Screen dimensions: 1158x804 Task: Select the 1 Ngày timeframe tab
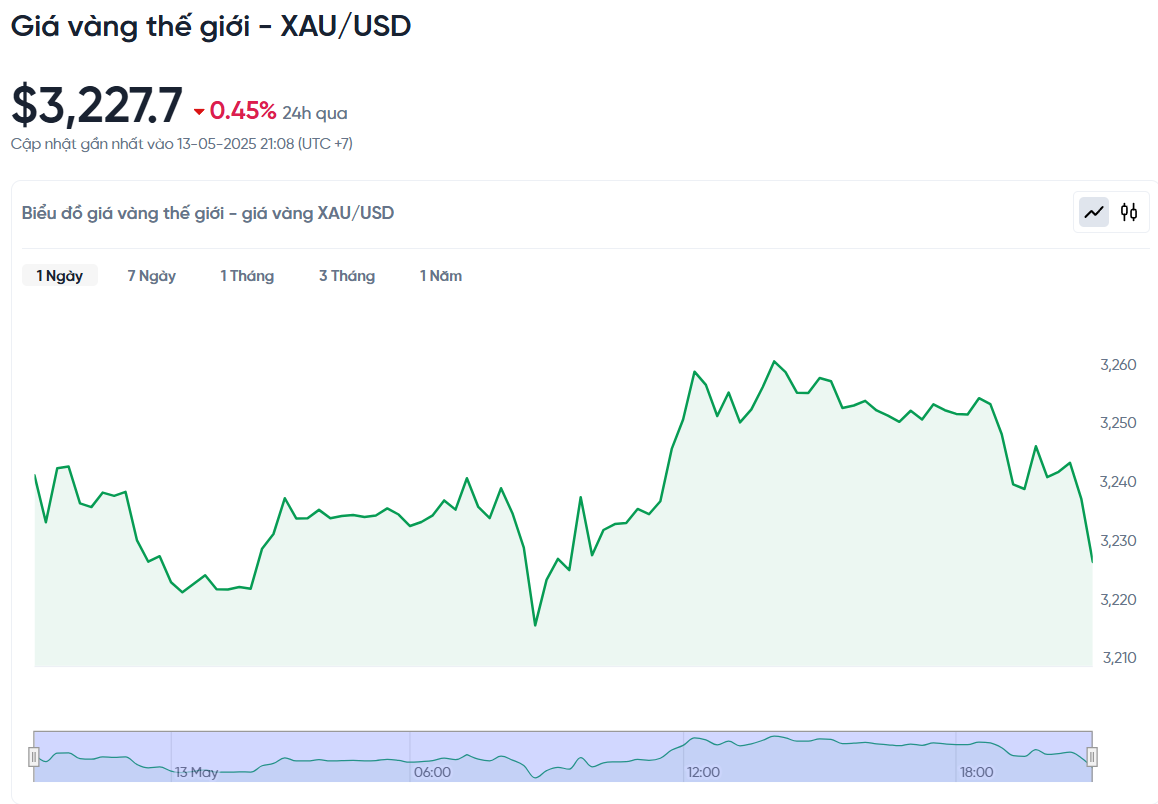[60, 276]
